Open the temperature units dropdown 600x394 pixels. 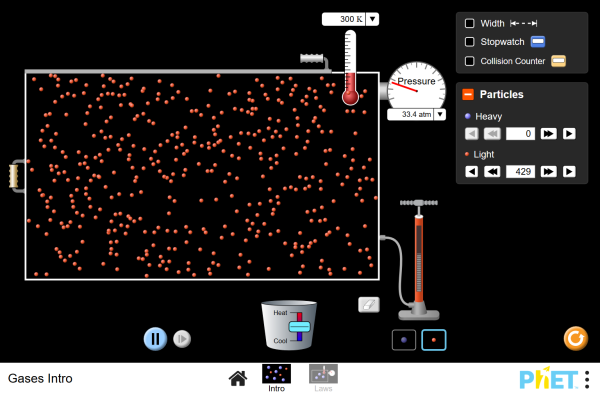(x=372, y=19)
